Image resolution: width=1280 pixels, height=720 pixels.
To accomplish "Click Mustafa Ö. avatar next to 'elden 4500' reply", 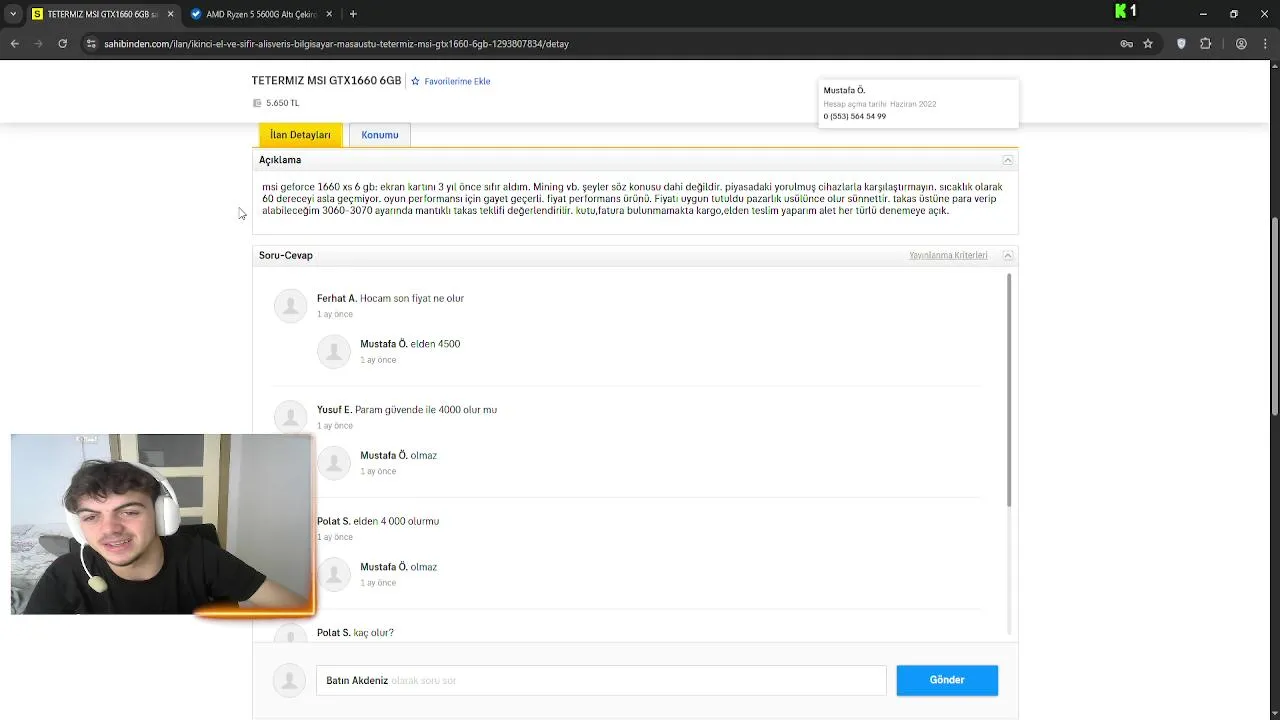I will 334,351.
